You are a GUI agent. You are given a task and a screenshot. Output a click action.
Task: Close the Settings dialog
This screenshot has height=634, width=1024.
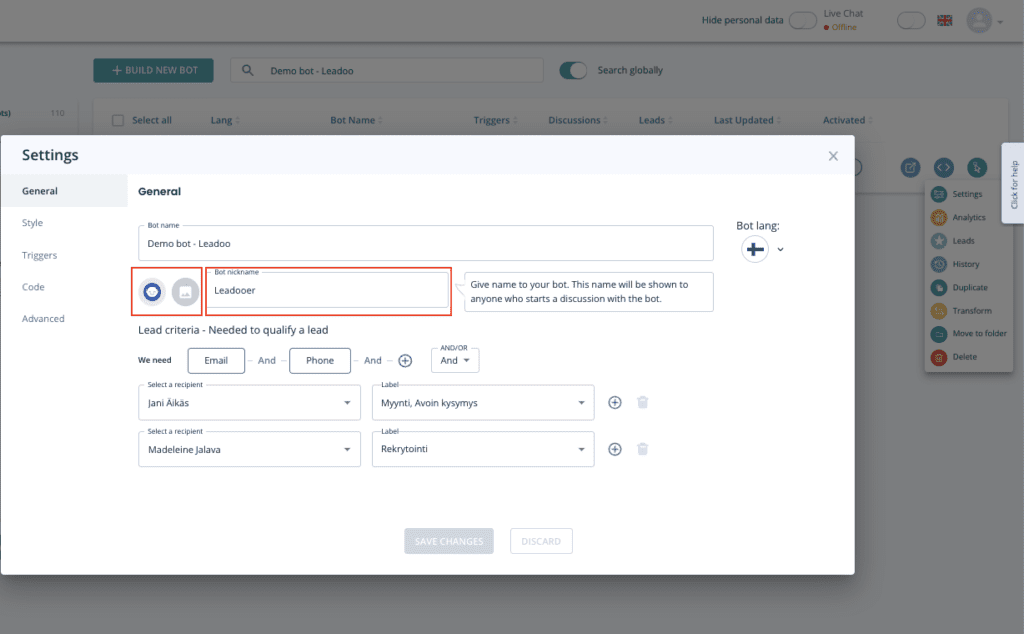[x=833, y=156]
